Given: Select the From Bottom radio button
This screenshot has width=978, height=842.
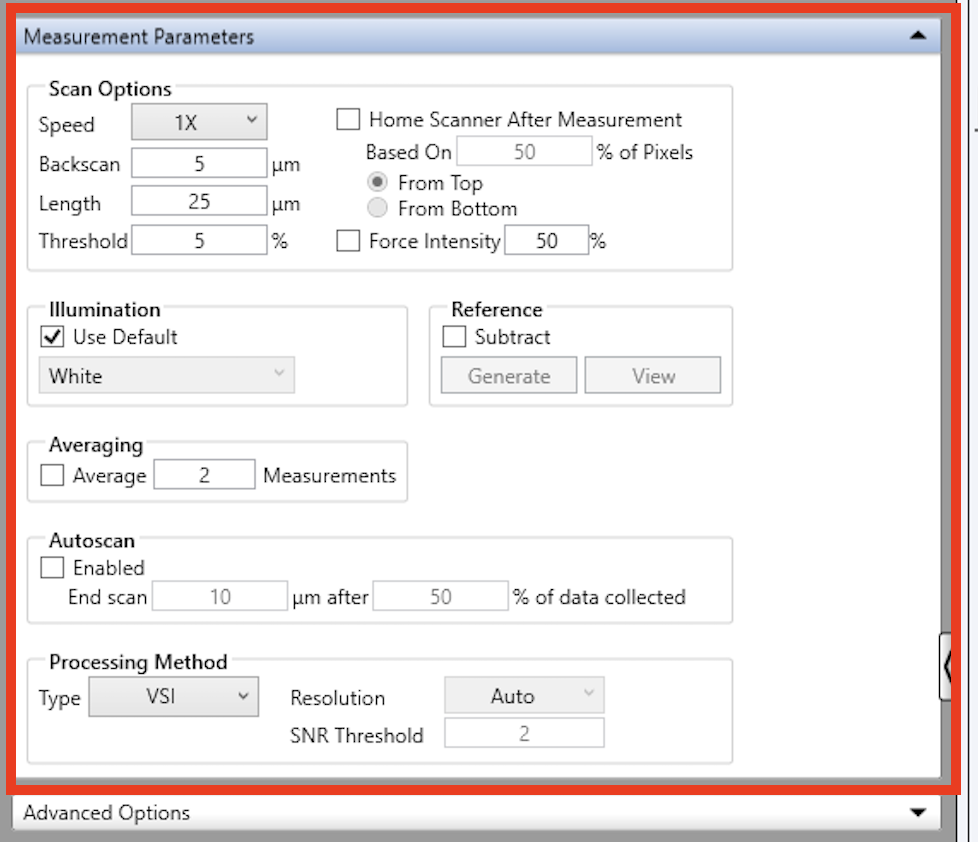Looking at the screenshot, I should (378, 209).
